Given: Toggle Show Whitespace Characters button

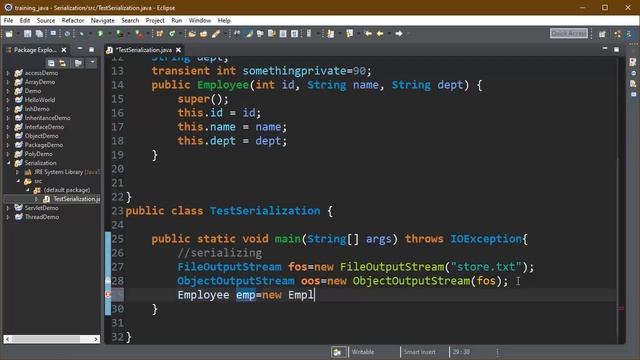Looking at the screenshot, I should pyautogui.click(x=294, y=33).
